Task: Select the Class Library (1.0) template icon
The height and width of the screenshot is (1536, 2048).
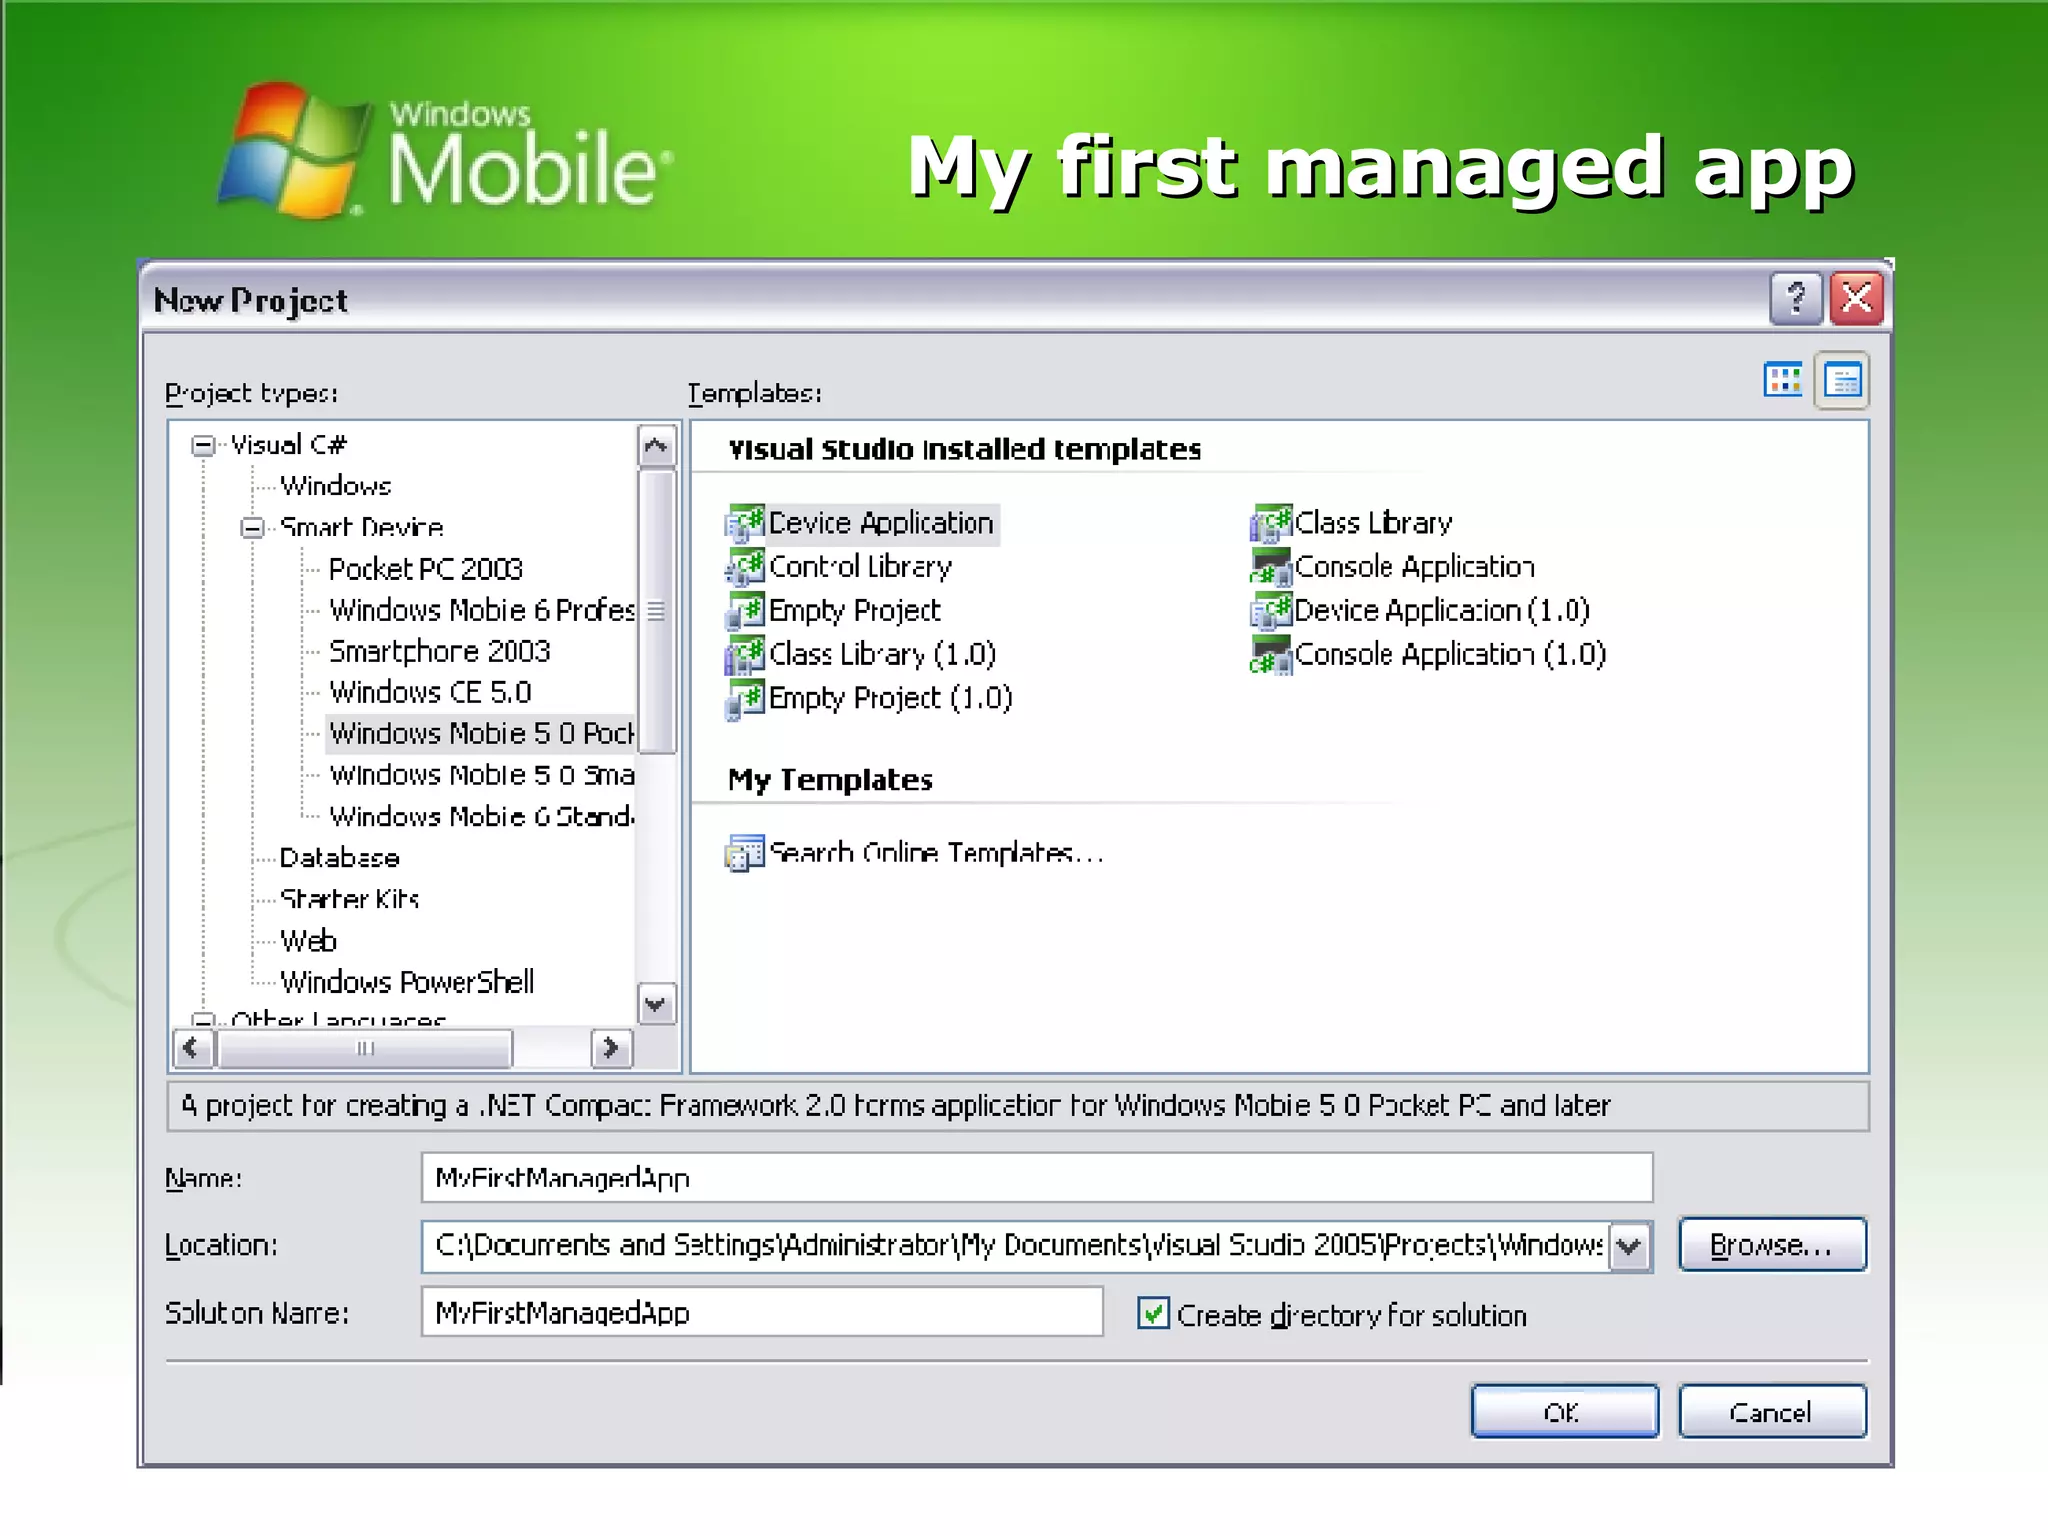Action: (745, 655)
